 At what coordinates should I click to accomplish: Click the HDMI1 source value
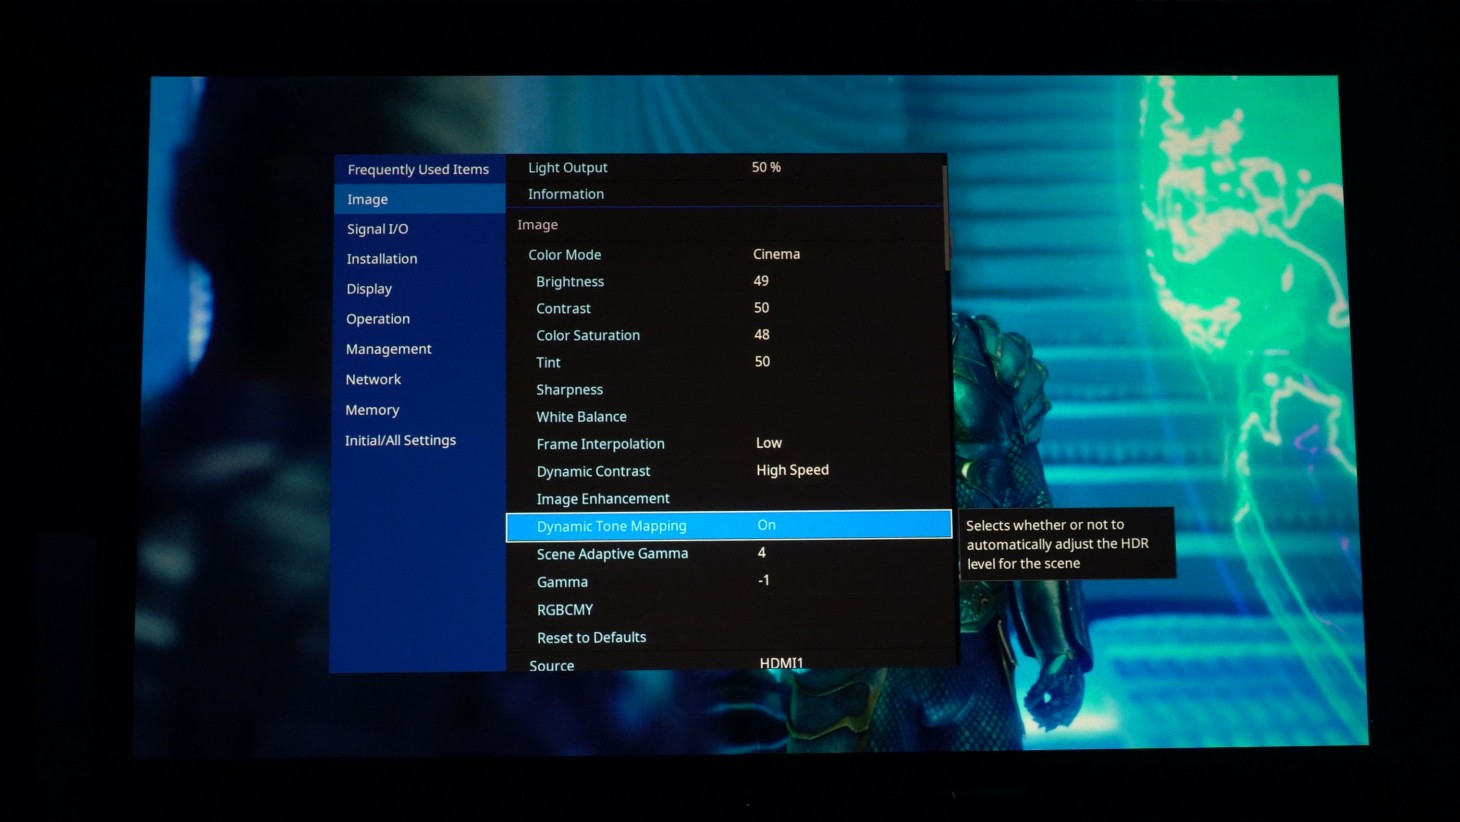781,663
